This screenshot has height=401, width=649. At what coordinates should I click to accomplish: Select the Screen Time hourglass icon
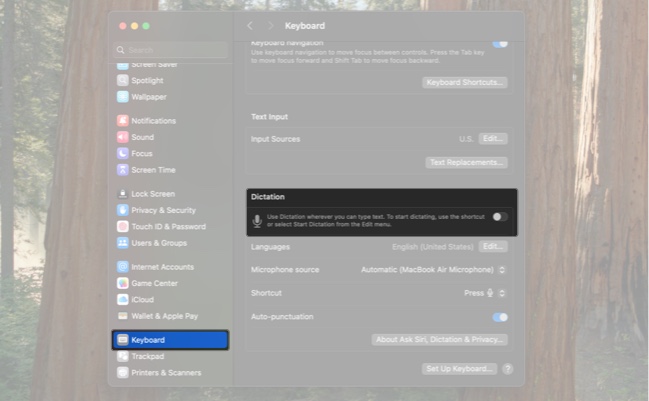tap(123, 170)
